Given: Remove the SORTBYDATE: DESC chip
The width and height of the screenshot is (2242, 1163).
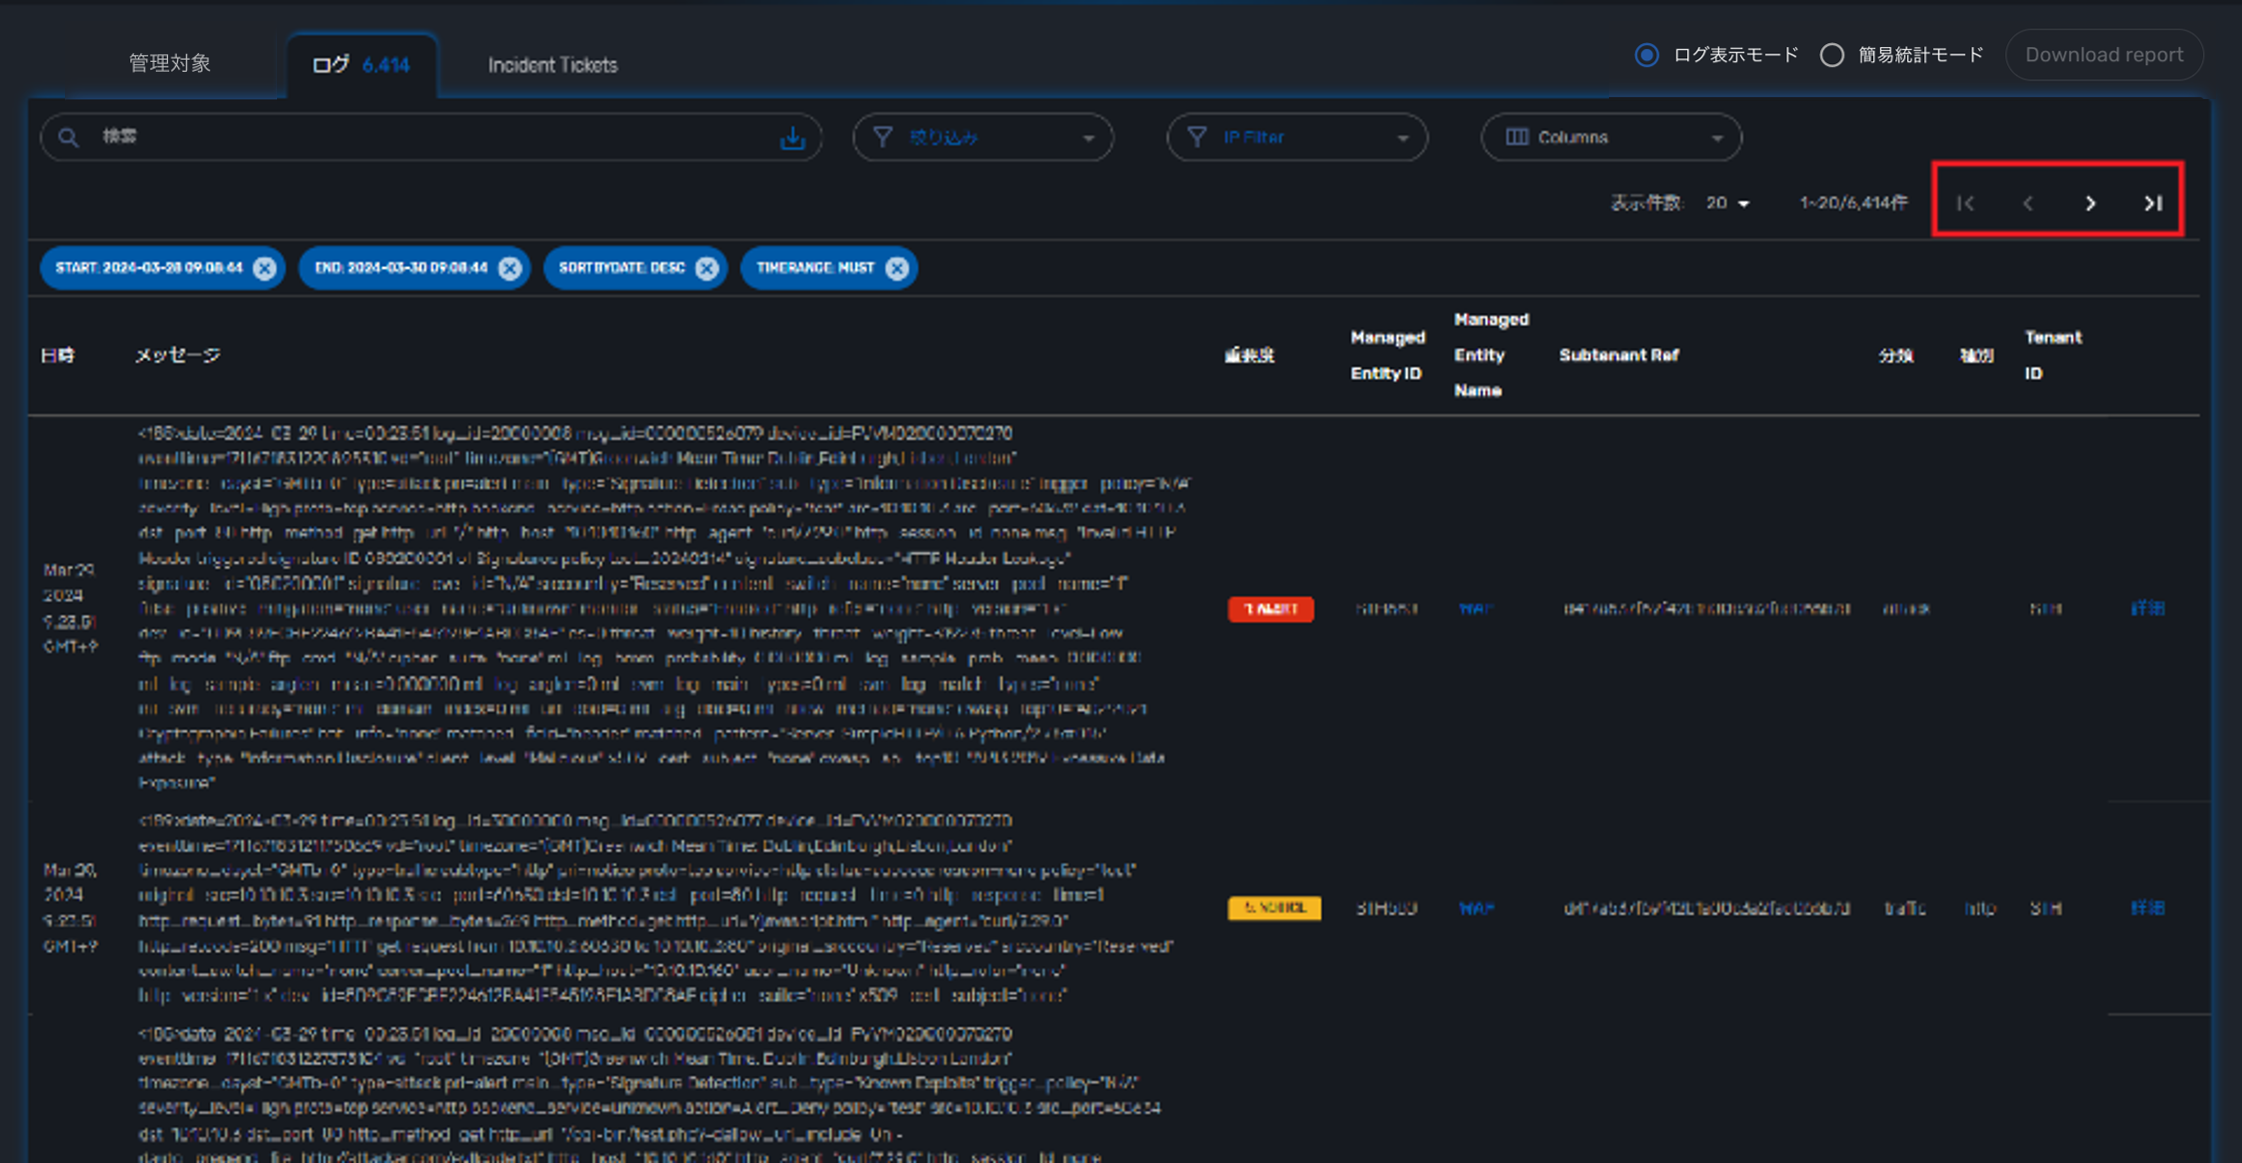Looking at the screenshot, I should [707, 268].
